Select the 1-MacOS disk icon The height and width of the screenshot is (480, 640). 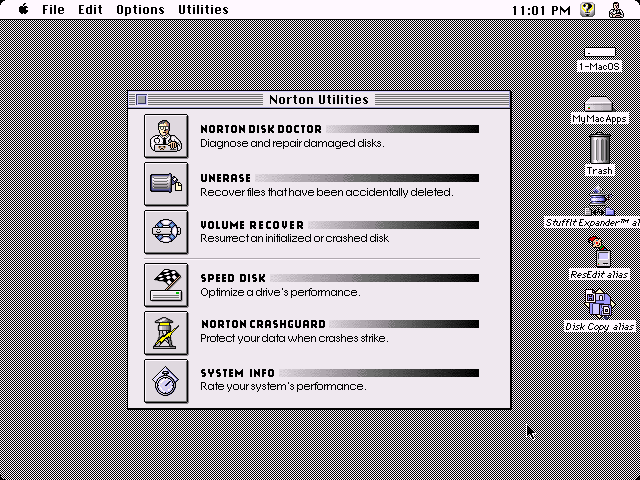(x=599, y=52)
